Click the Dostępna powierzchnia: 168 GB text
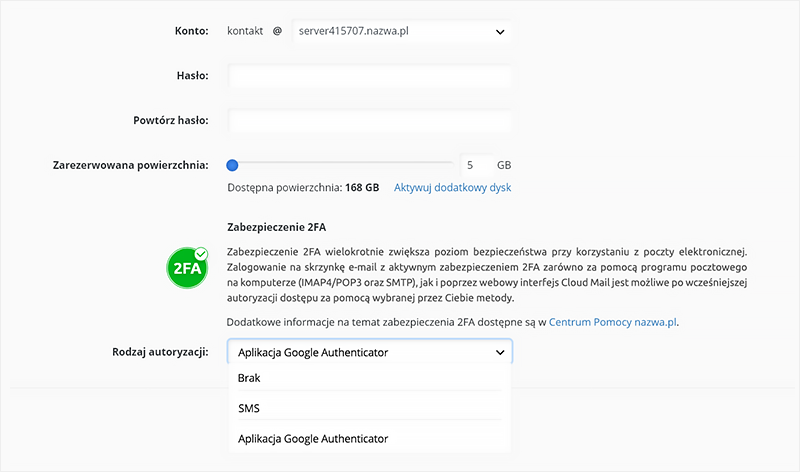This screenshot has height=472, width=800. 303,187
